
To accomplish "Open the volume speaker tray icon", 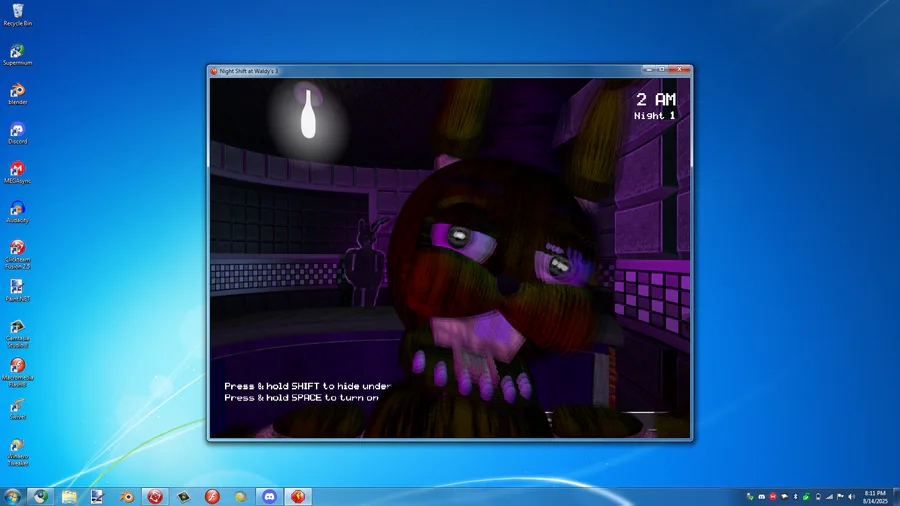I will (852, 497).
